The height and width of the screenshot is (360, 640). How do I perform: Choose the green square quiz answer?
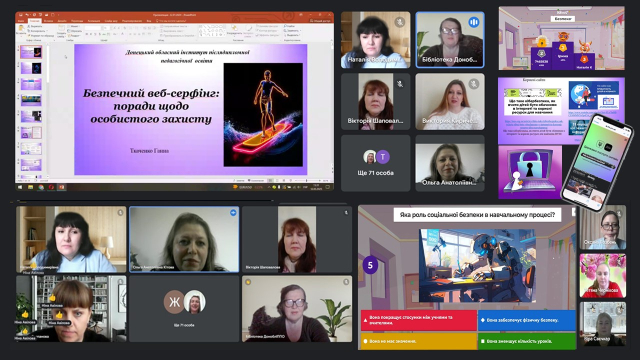click(527, 341)
